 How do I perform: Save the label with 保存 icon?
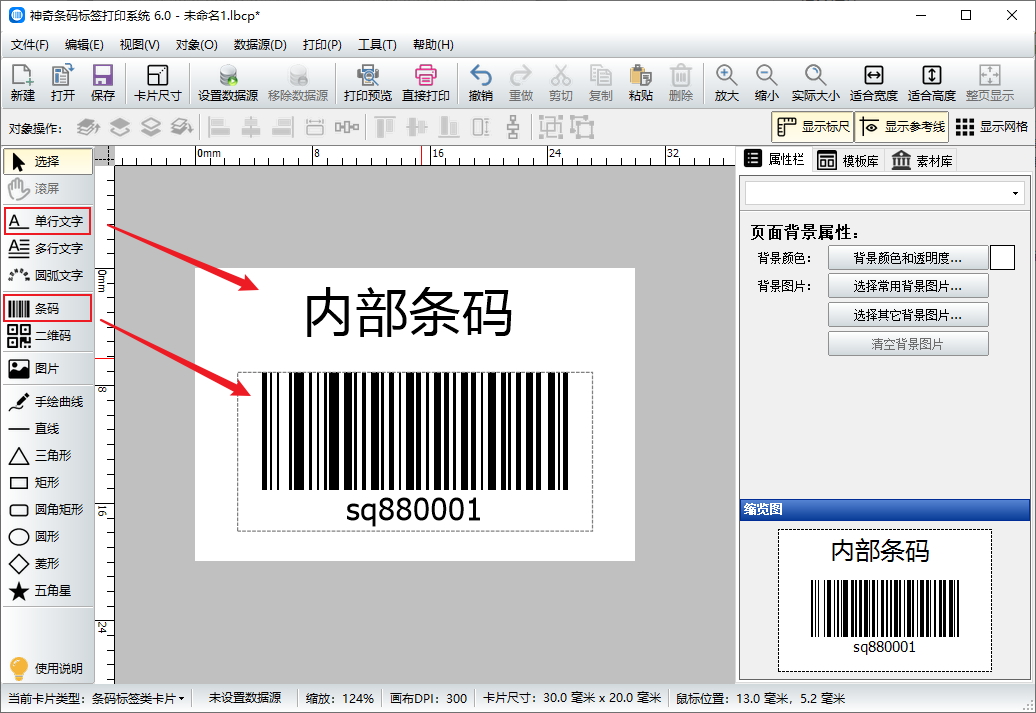pos(102,83)
